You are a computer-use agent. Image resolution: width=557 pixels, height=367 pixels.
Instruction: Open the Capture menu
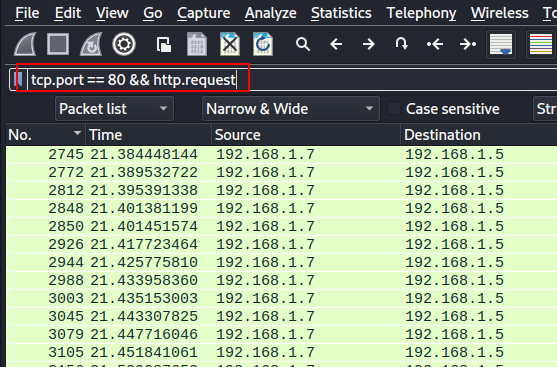(x=204, y=13)
